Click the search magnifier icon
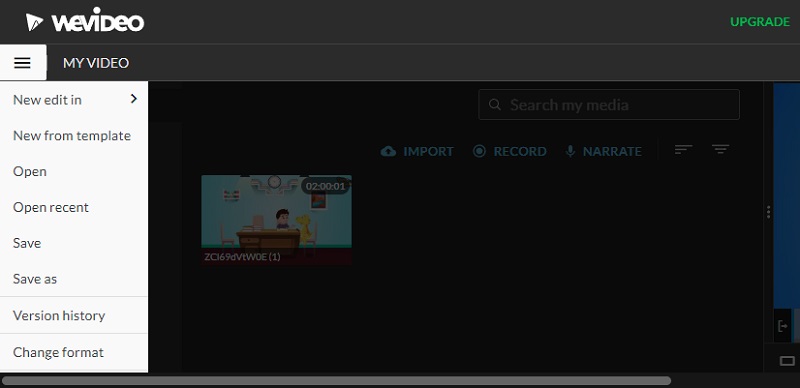The image size is (800, 388). click(494, 105)
